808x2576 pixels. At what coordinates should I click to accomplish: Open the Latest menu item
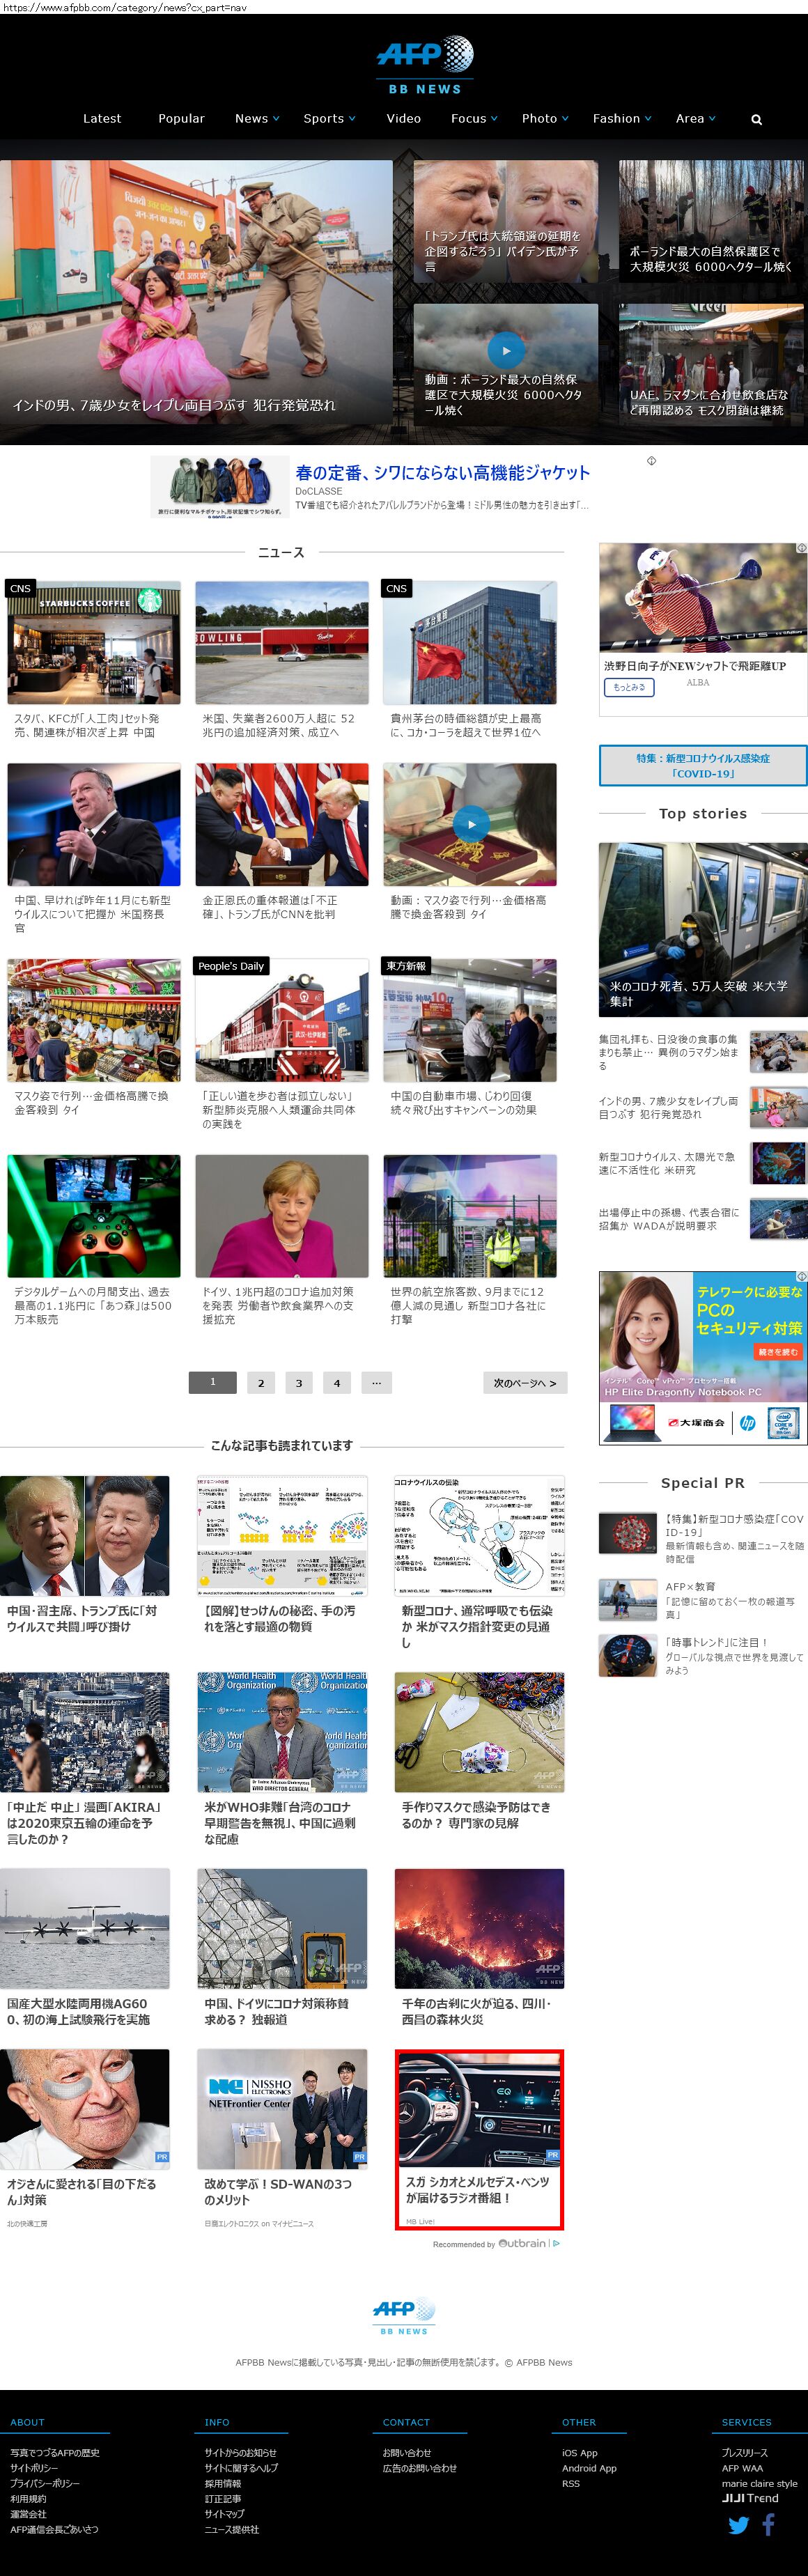pos(102,118)
